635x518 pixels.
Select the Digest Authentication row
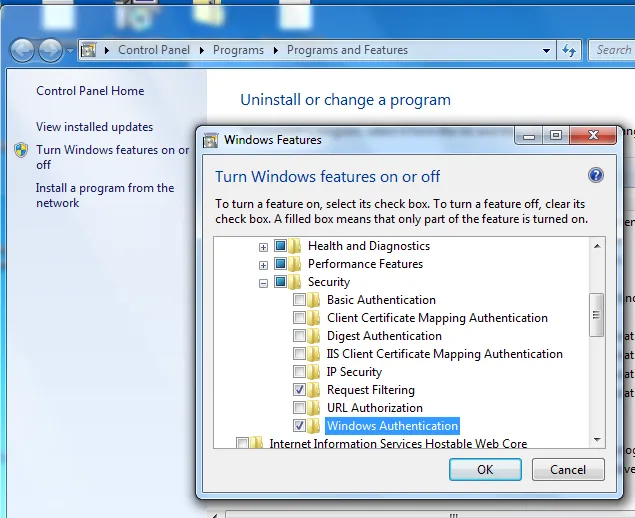click(384, 336)
